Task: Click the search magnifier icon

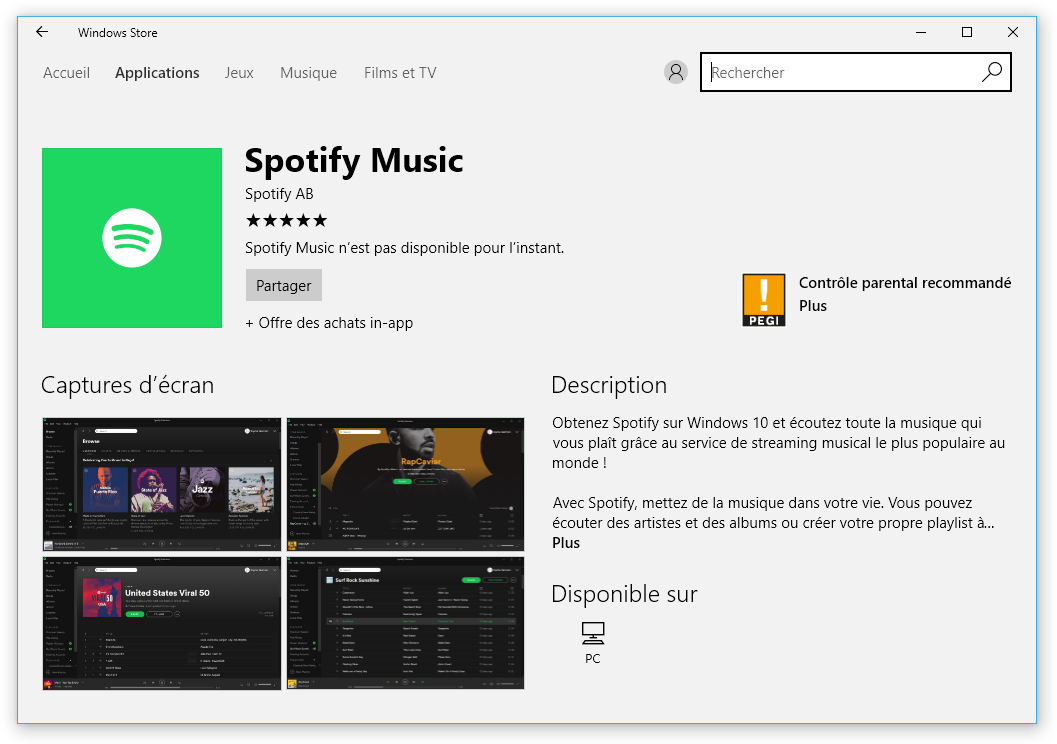Action: click(x=991, y=72)
